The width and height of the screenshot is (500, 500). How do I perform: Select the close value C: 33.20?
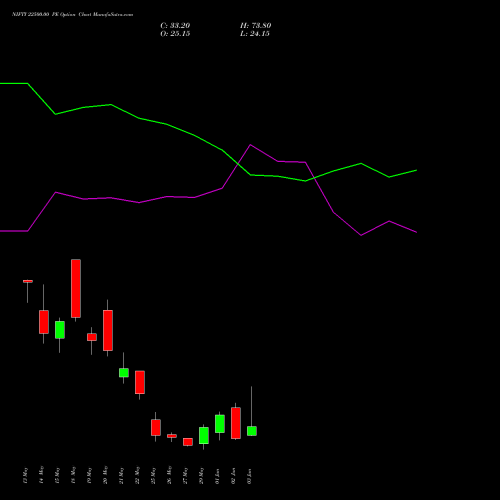point(175,26)
